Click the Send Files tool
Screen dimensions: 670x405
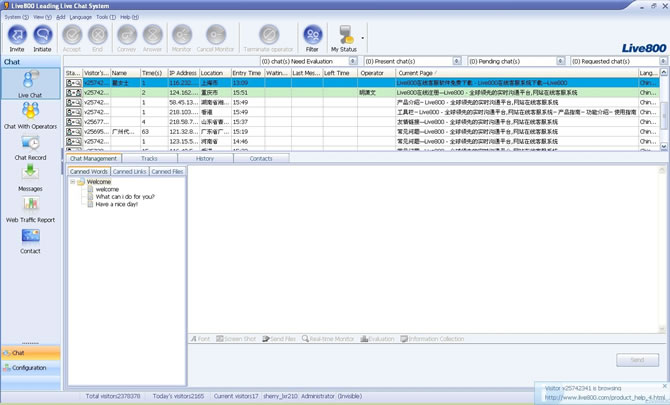[x=279, y=339]
